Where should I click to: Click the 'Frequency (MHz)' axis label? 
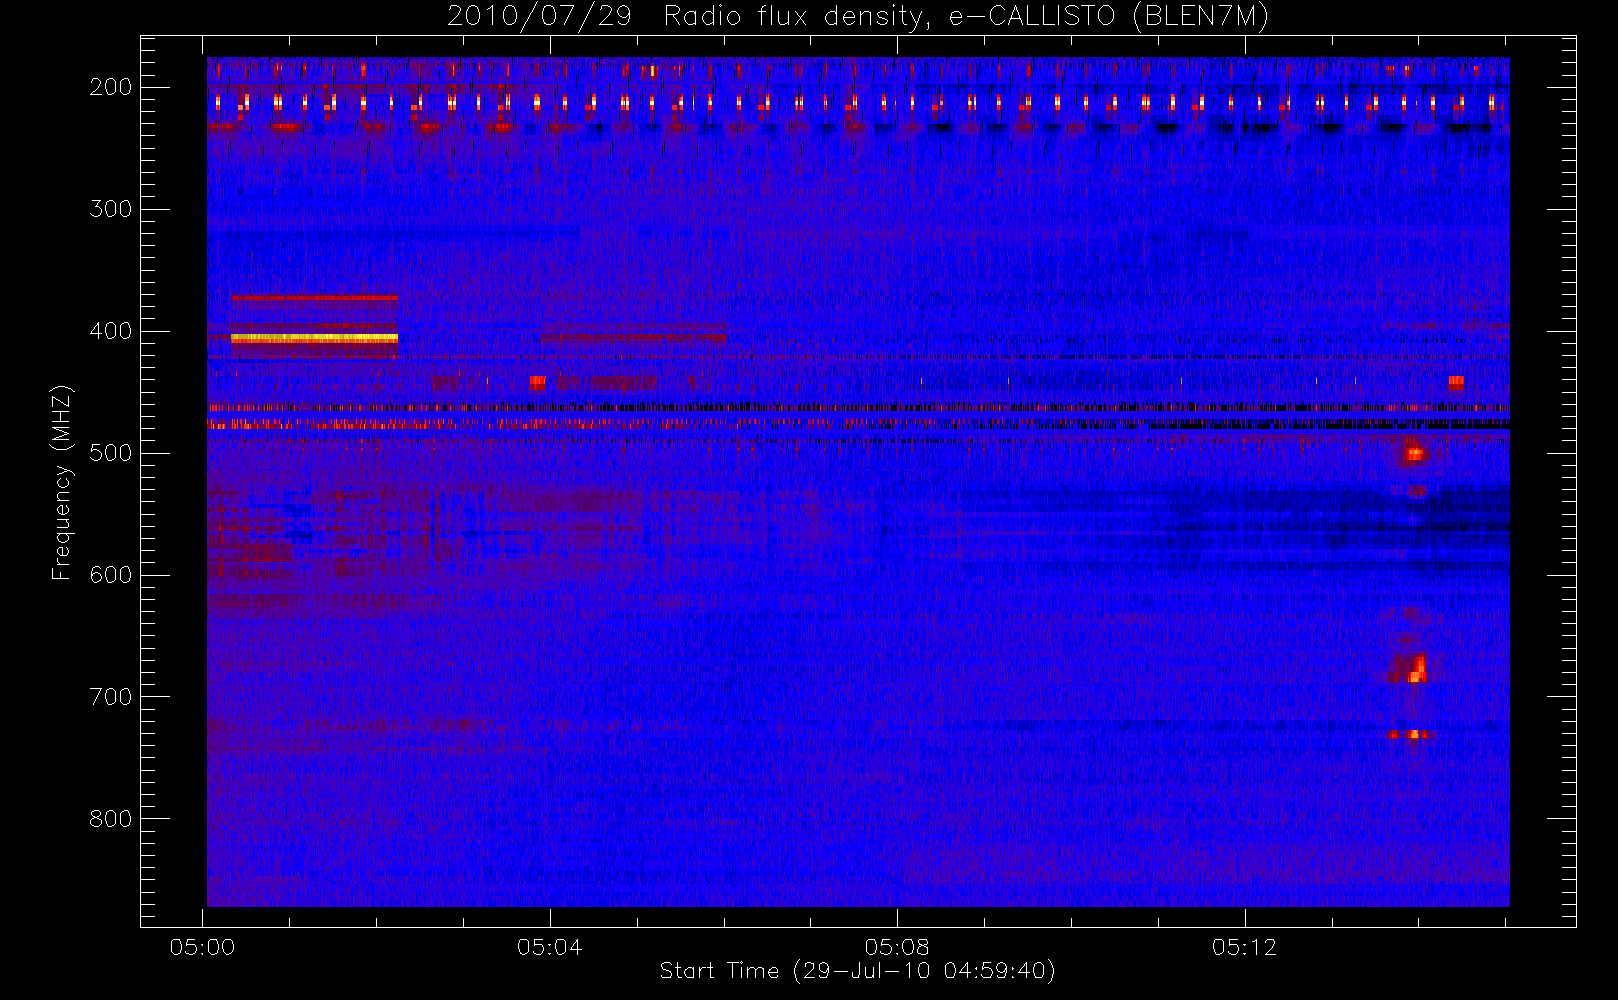(x=62, y=482)
